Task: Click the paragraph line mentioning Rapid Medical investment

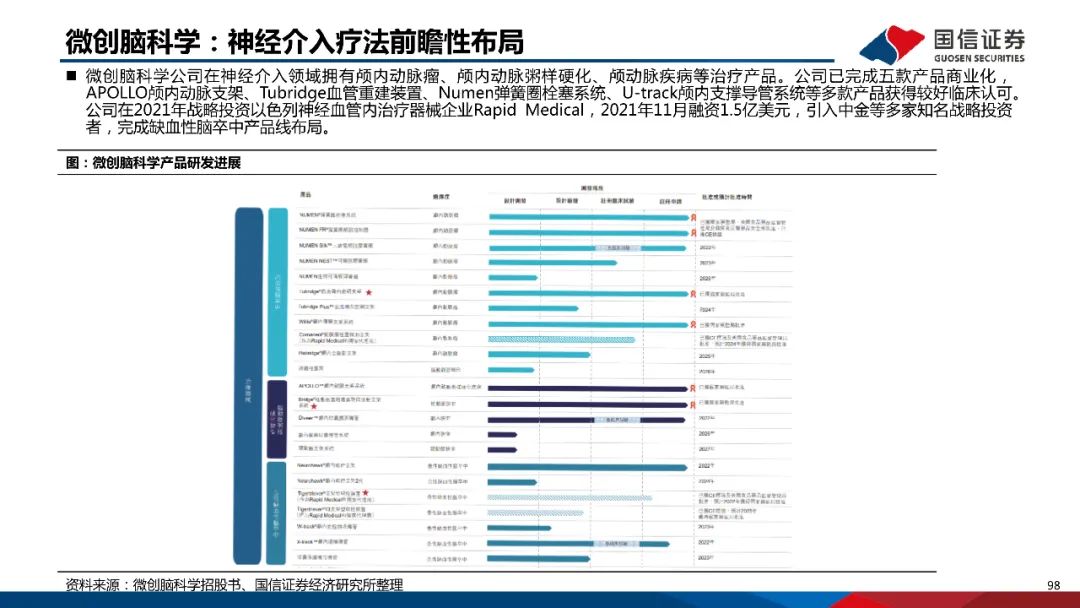Action: pos(549,110)
